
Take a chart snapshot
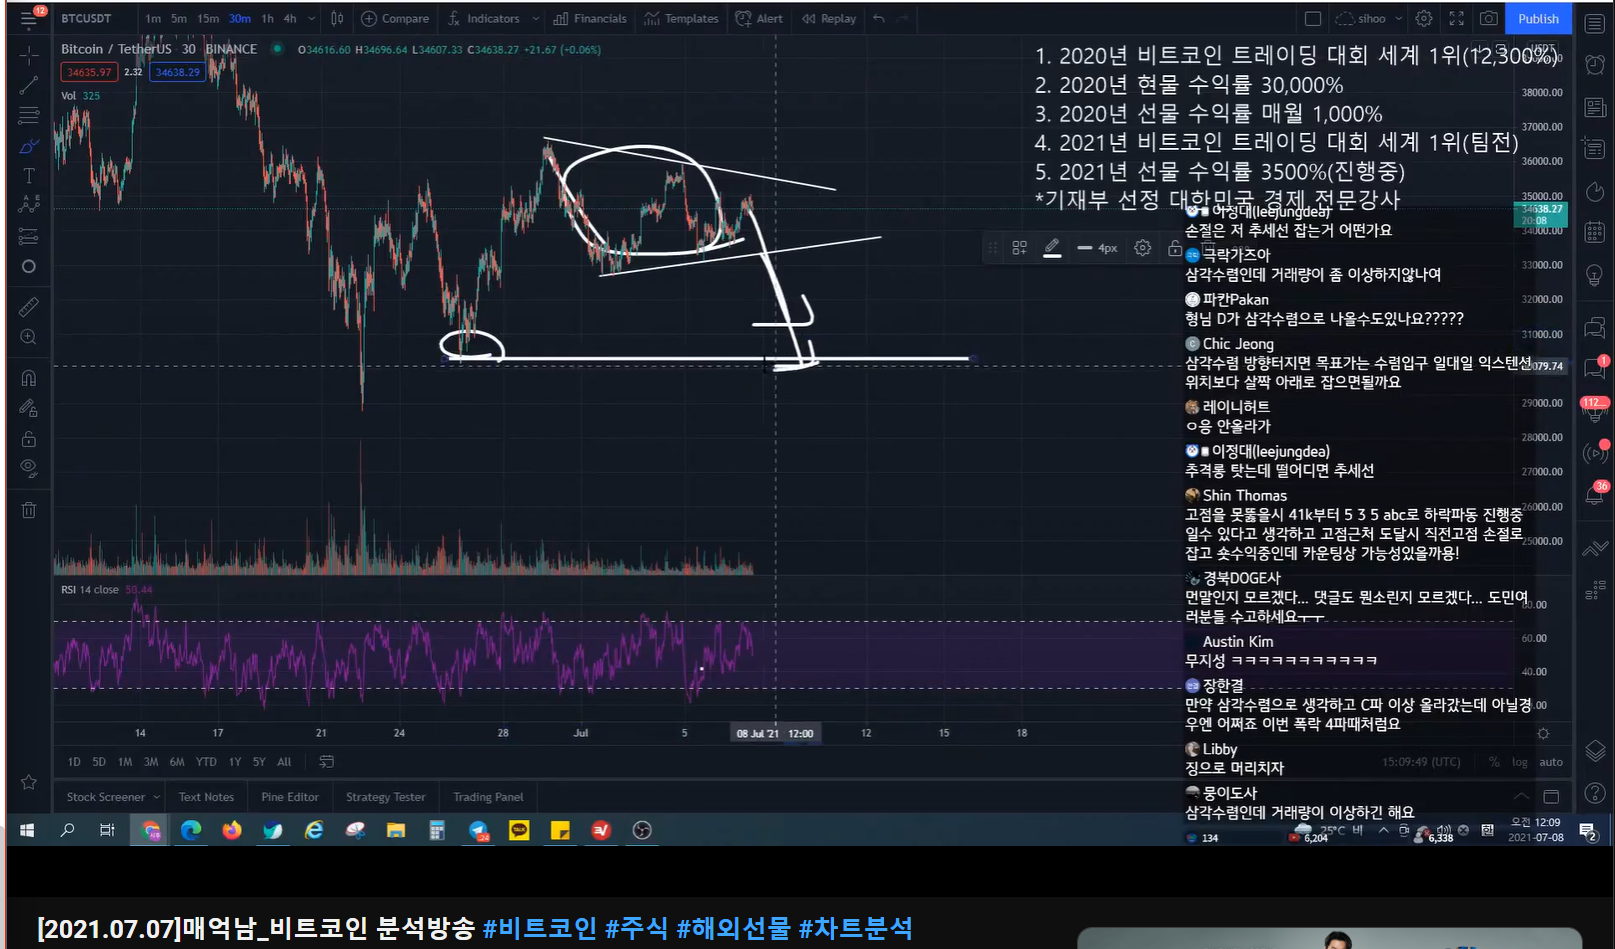point(1489,18)
